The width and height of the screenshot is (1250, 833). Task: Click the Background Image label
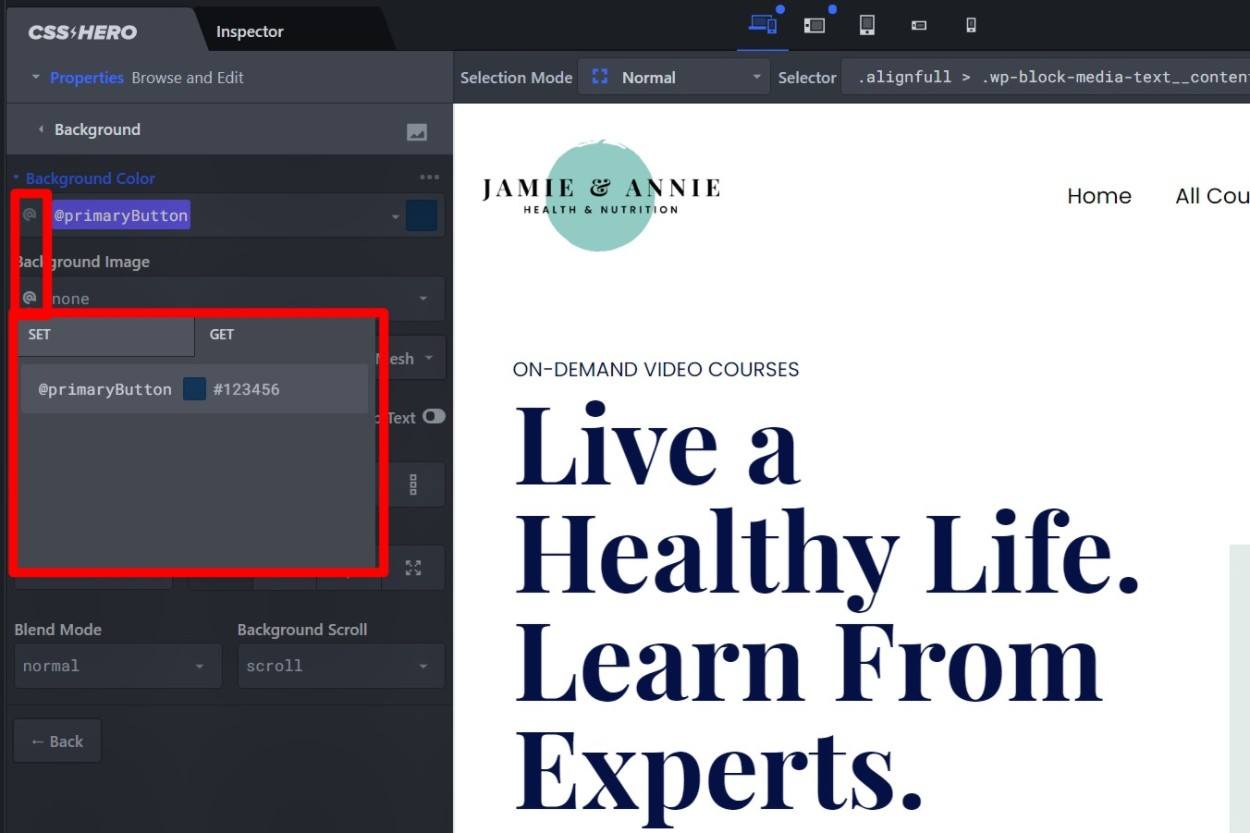tap(82, 262)
